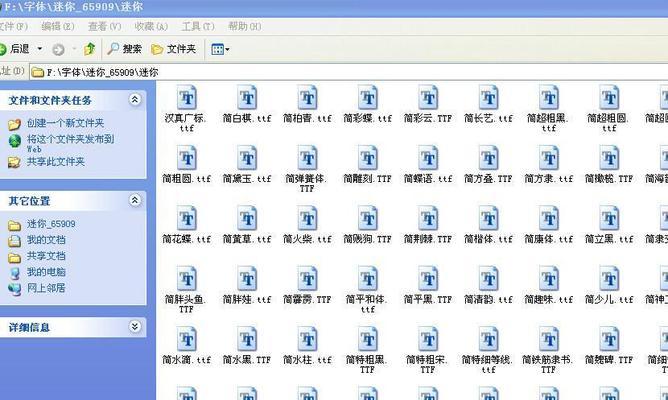Select the 简弹簧体.TTF font file icon
Image resolution: width=668 pixels, height=400 pixels.
pos(308,158)
